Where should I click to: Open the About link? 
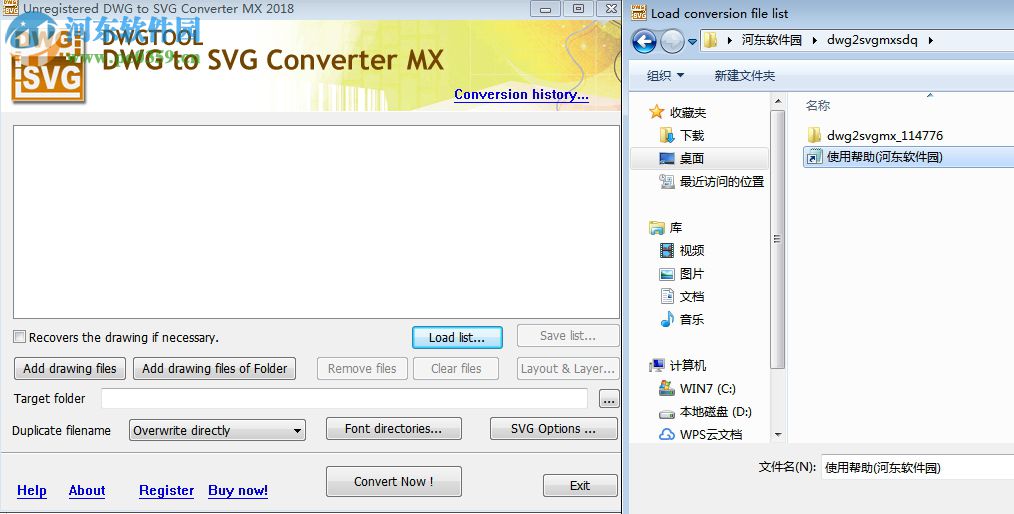click(87, 491)
